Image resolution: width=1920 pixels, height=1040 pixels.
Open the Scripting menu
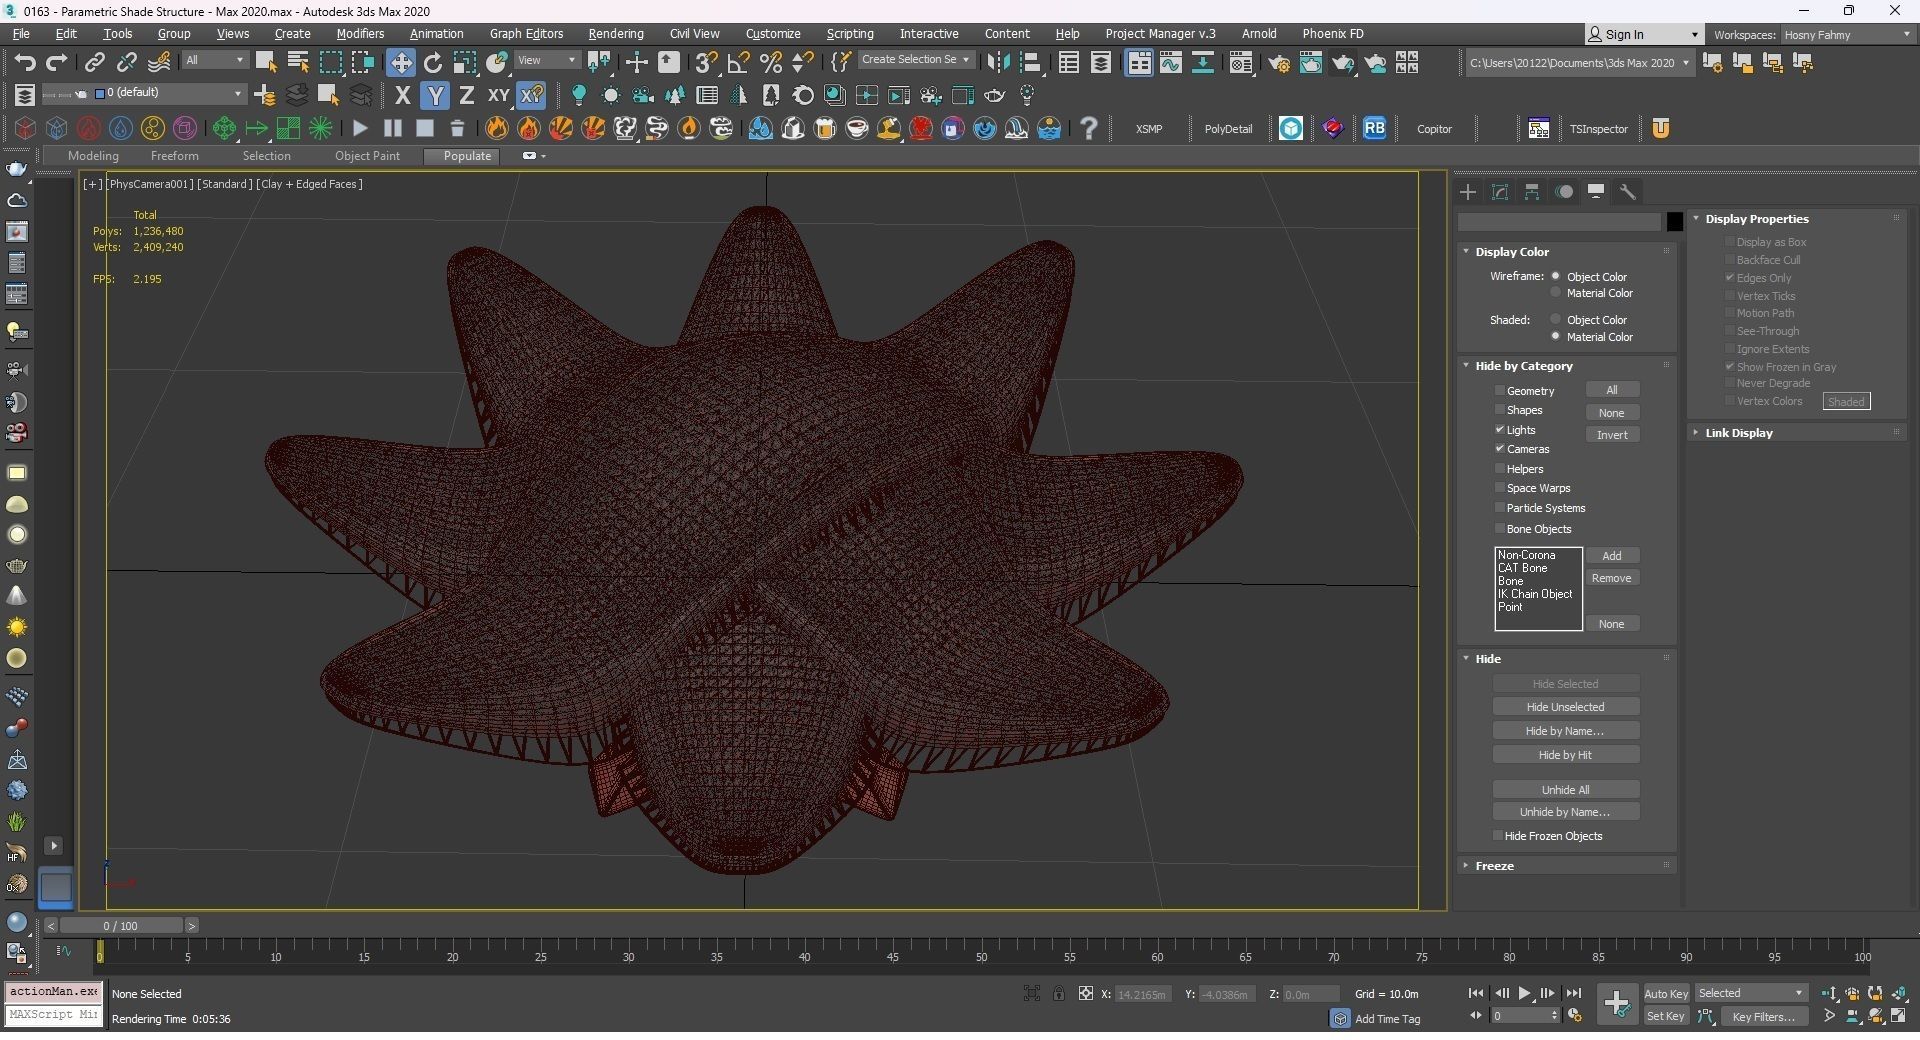tap(849, 34)
